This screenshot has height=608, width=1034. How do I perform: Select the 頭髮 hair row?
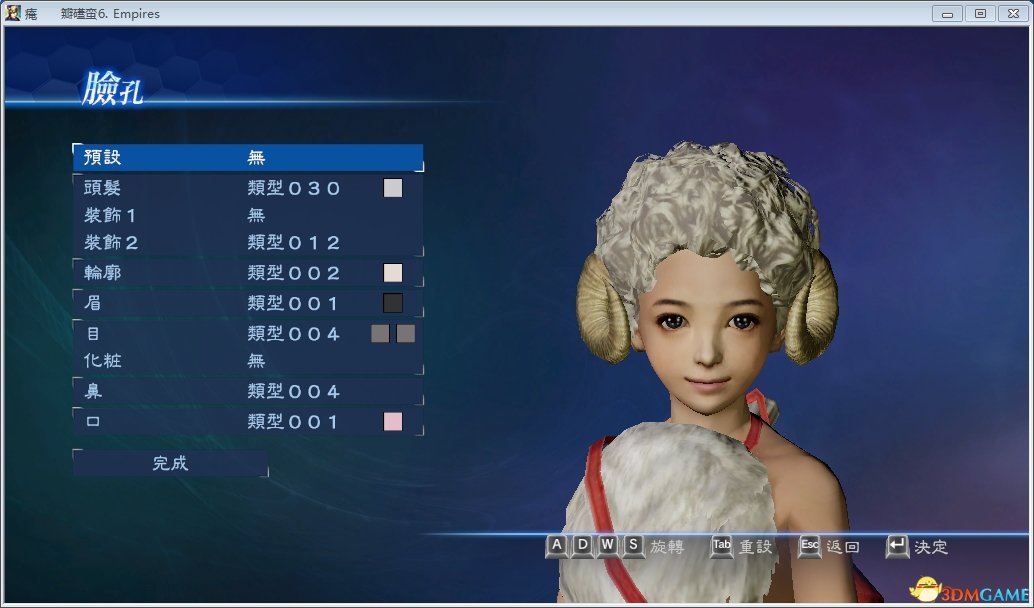(248, 188)
